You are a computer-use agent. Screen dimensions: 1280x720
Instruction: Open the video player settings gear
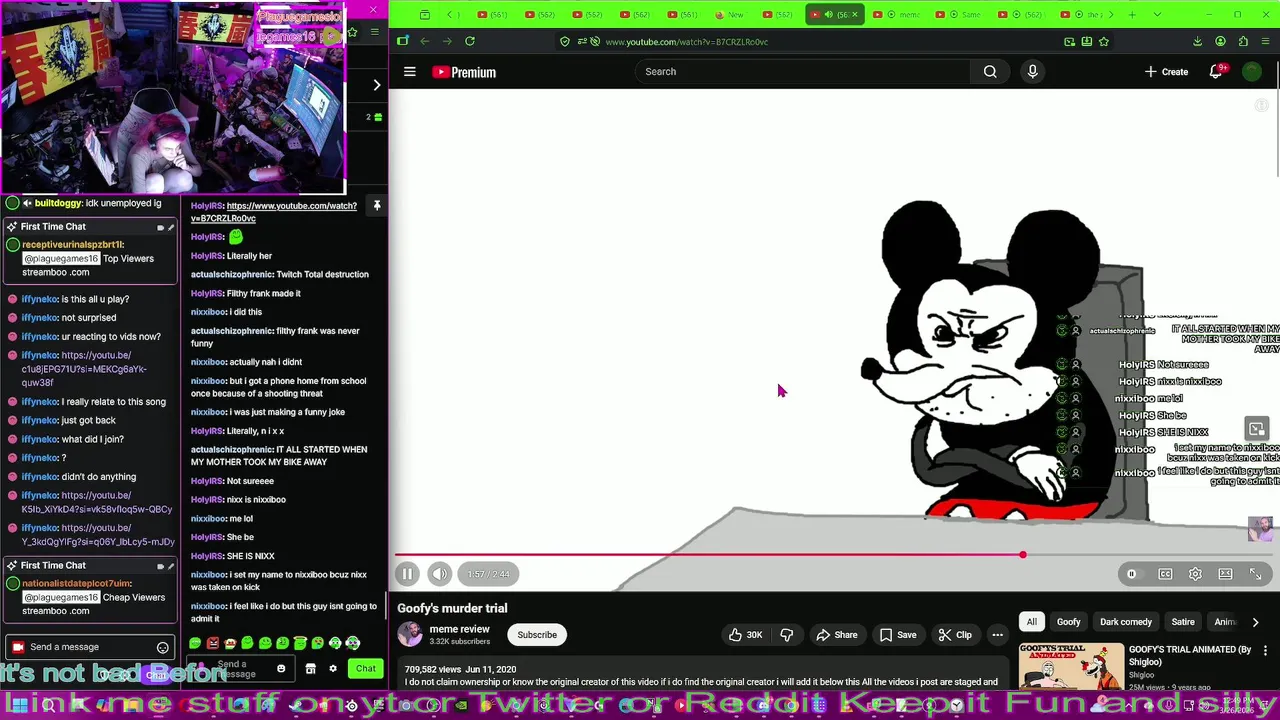coord(1195,574)
